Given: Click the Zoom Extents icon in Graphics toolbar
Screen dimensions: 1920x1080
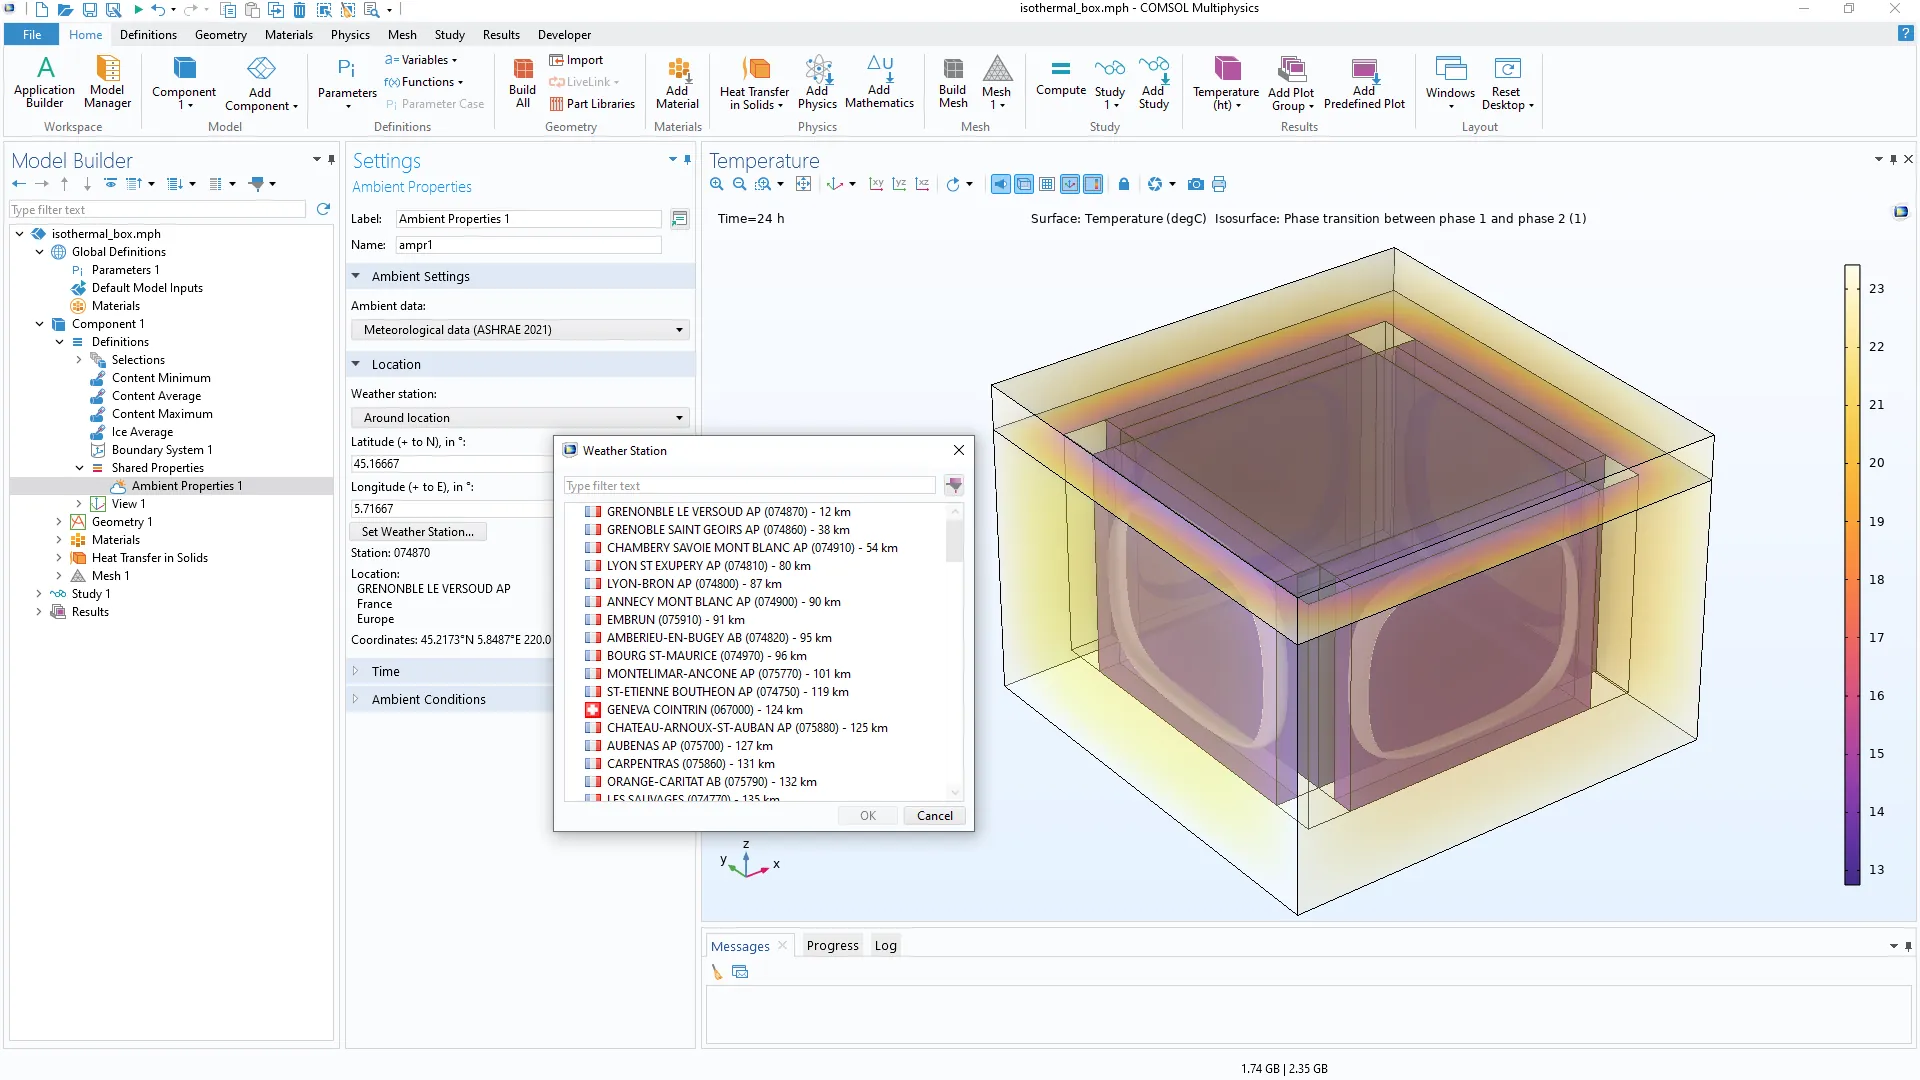Looking at the screenshot, I should (x=803, y=184).
